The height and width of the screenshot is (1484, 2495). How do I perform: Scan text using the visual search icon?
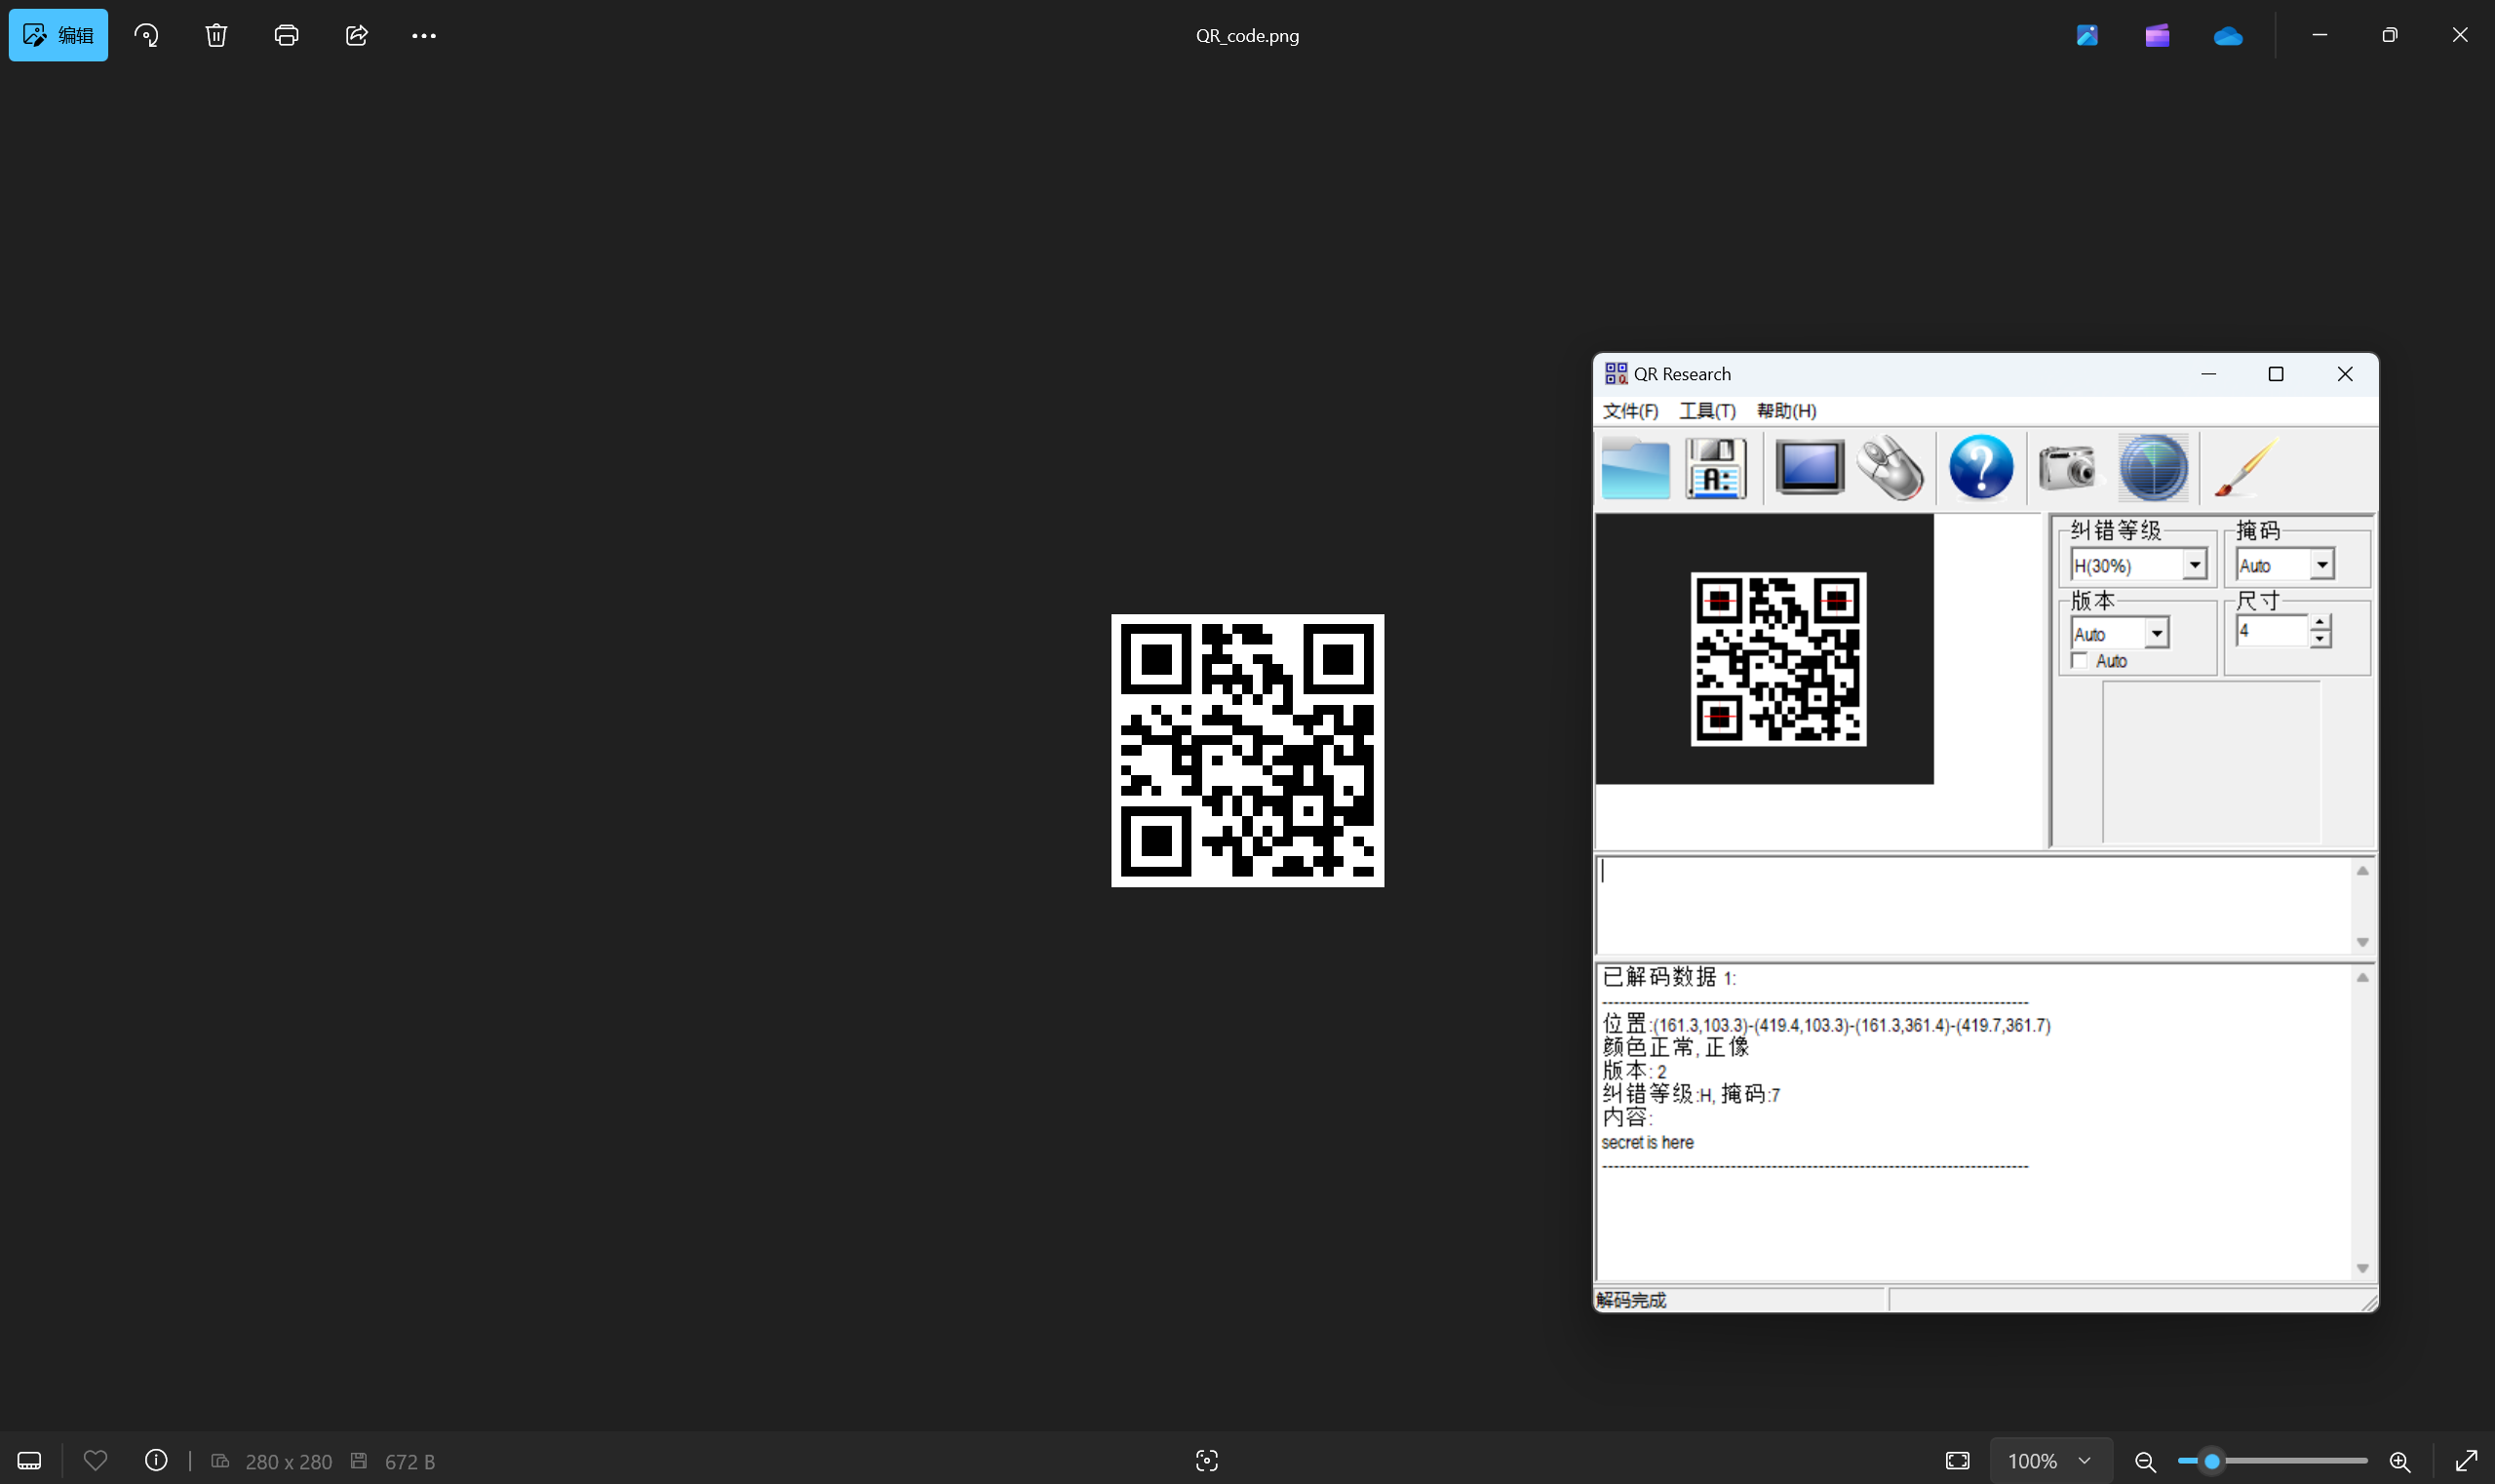(x=1207, y=1461)
